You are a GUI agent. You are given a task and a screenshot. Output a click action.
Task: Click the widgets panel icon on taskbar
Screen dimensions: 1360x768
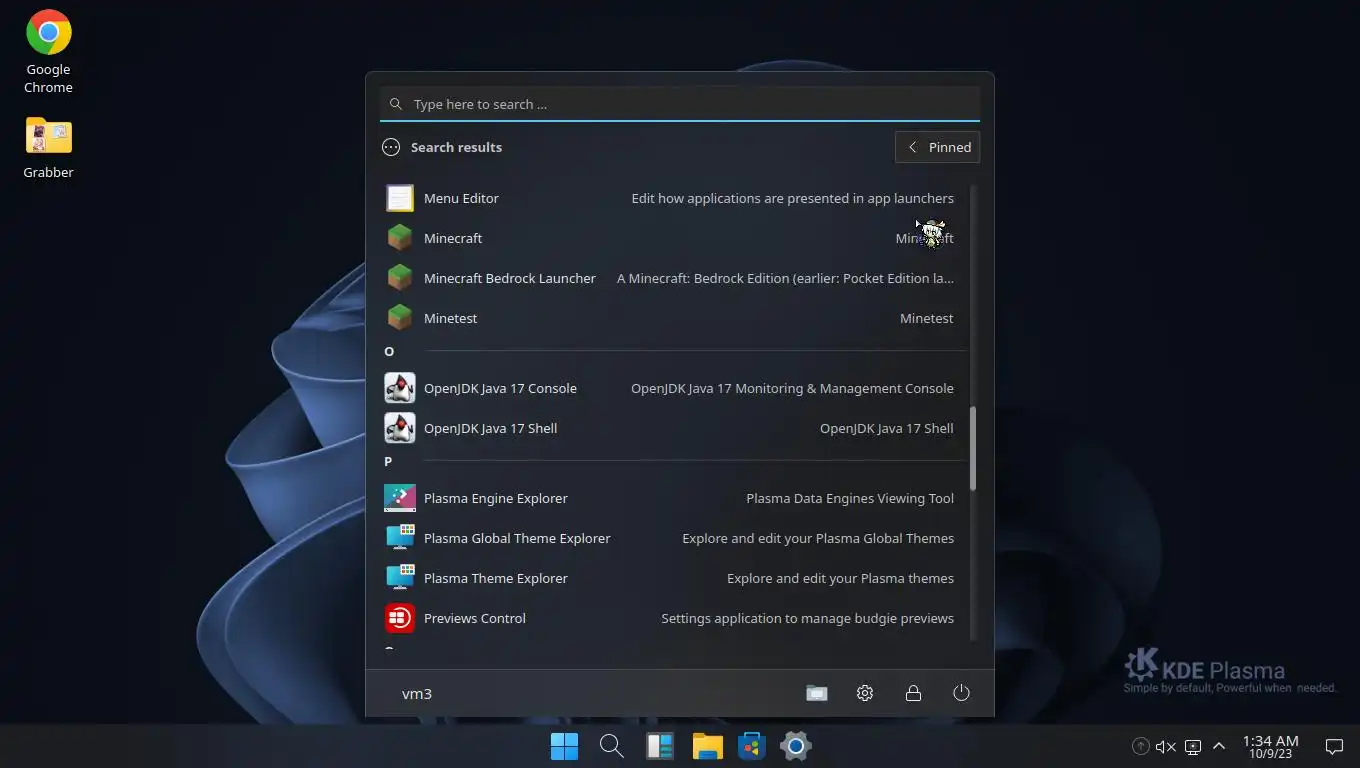click(660, 746)
